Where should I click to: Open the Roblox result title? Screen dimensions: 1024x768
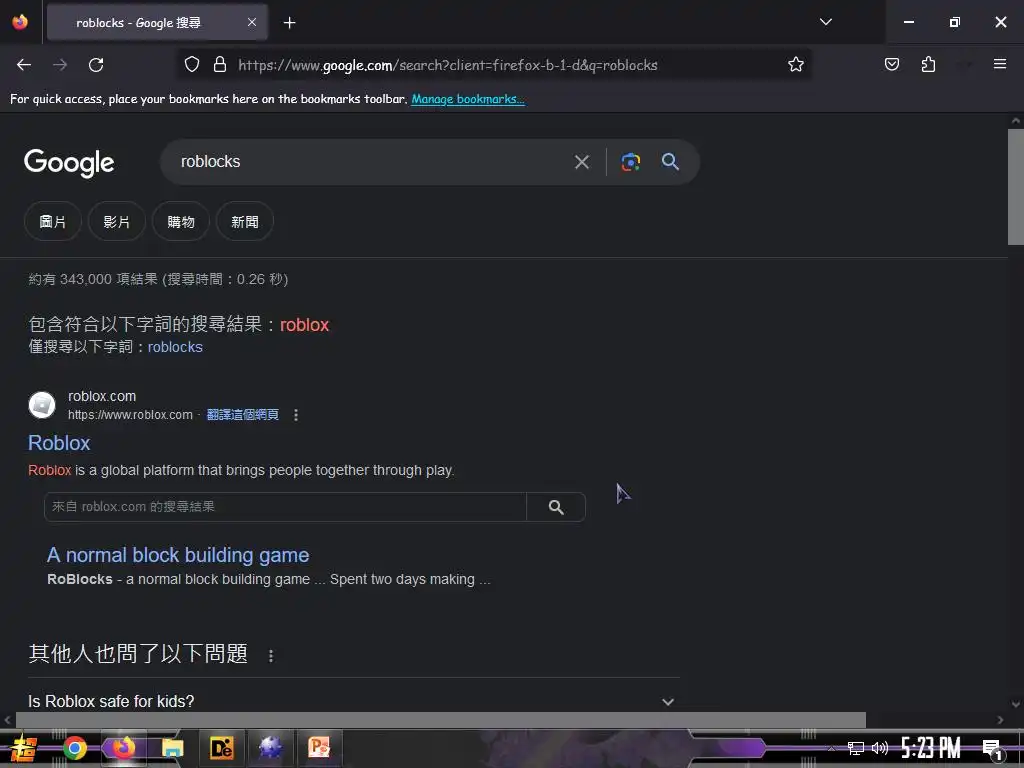coord(59,443)
